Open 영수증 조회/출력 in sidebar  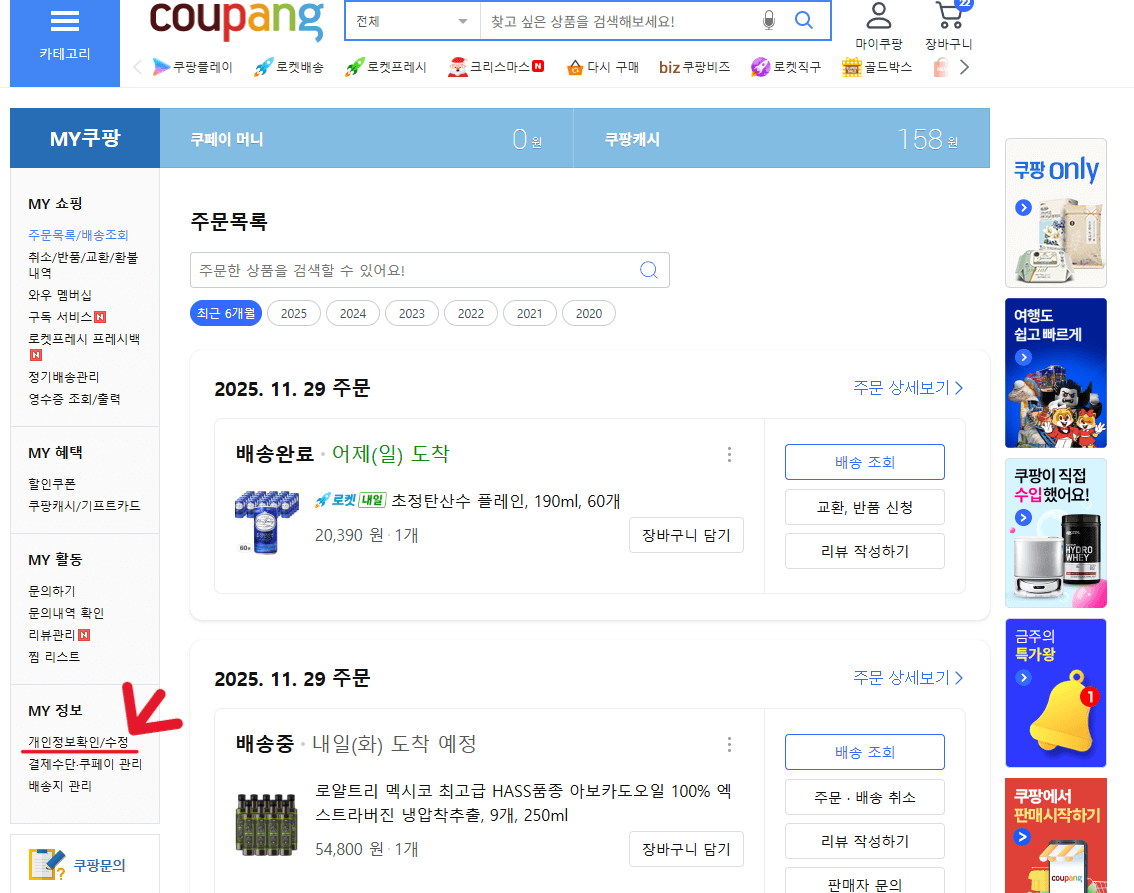(74, 398)
